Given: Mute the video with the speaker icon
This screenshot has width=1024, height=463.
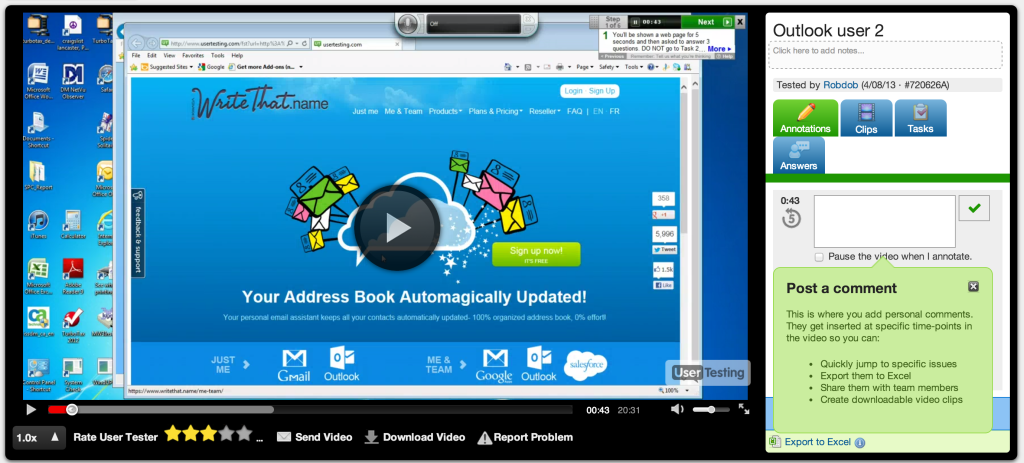Looking at the screenshot, I should tap(677, 409).
